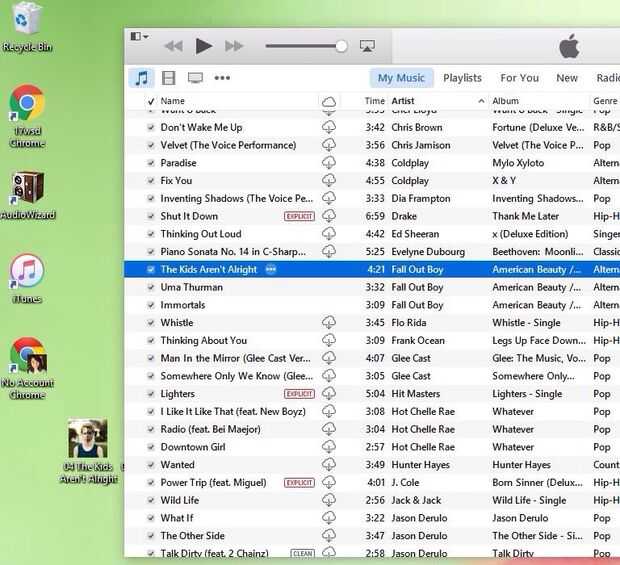Uncheck the Paradise song checkbox
This screenshot has width=620, height=565.
(x=151, y=163)
